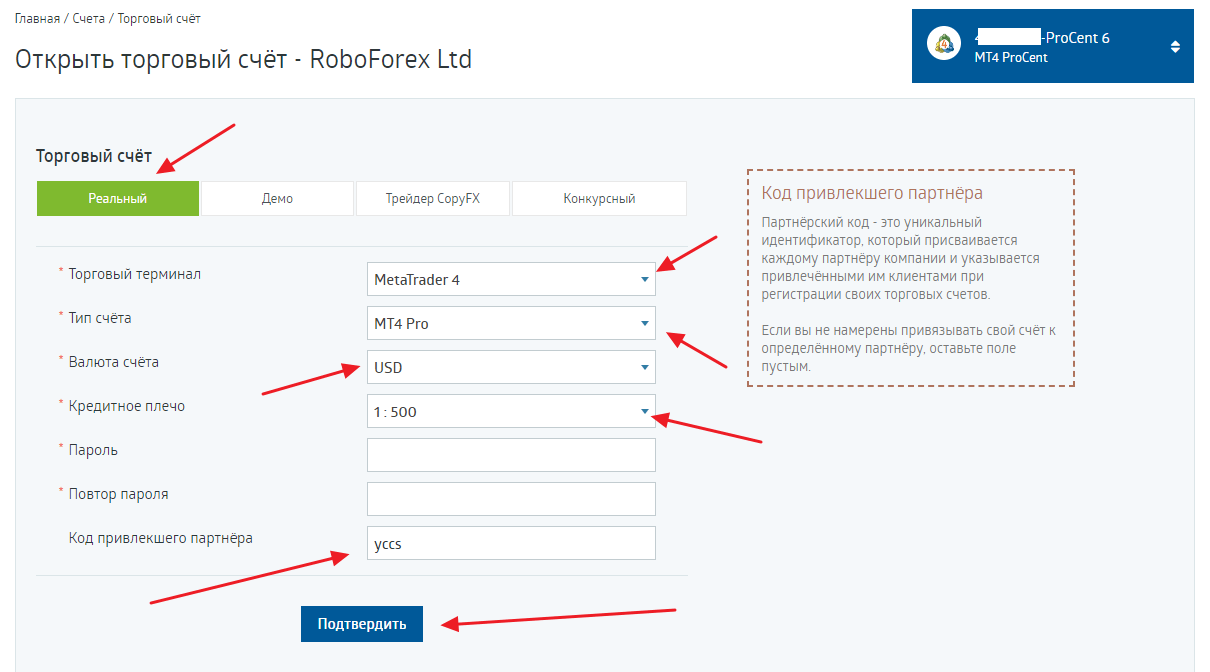Screen dimensions: 1210x672
Task: Open Счета breadcrumb link
Action: click(89, 19)
